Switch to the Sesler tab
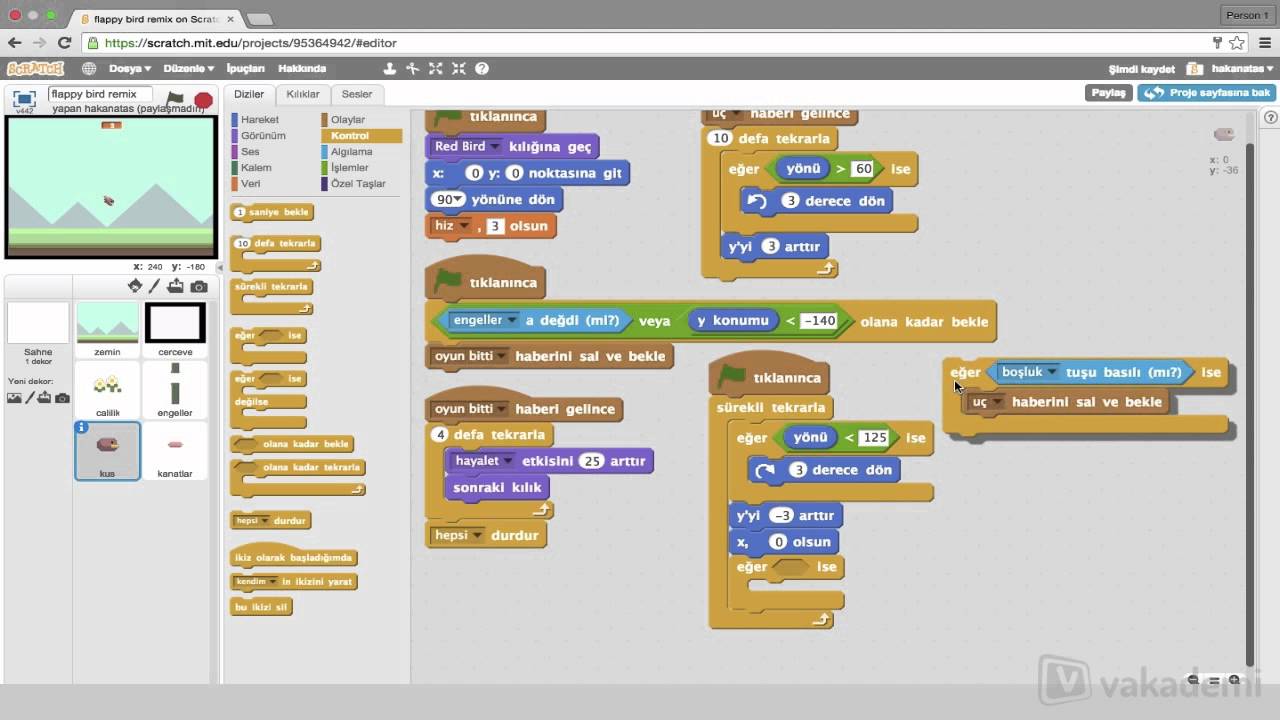Screen dimensions: 1280x720 (x=357, y=94)
